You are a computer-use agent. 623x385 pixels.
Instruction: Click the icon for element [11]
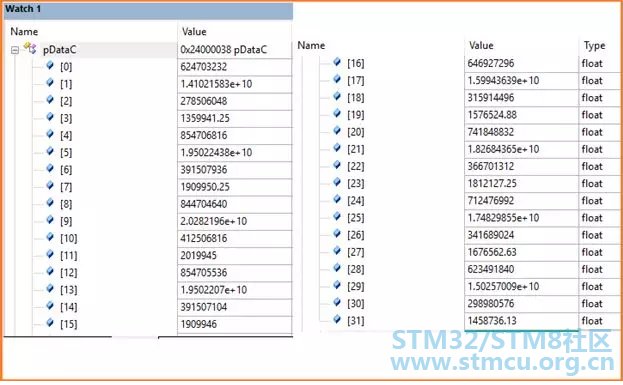pyautogui.click(x=50, y=254)
